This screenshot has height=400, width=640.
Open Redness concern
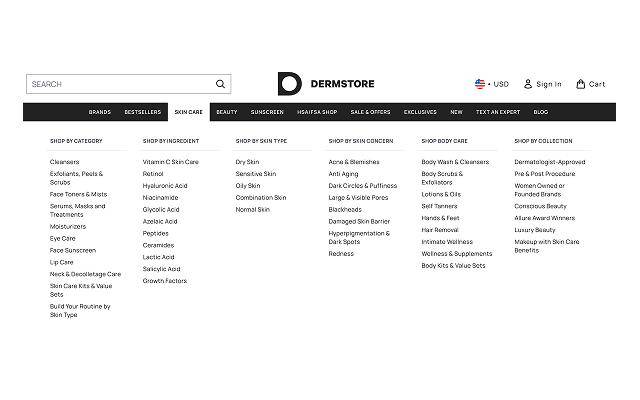pyautogui.click(x=341, y=253)
